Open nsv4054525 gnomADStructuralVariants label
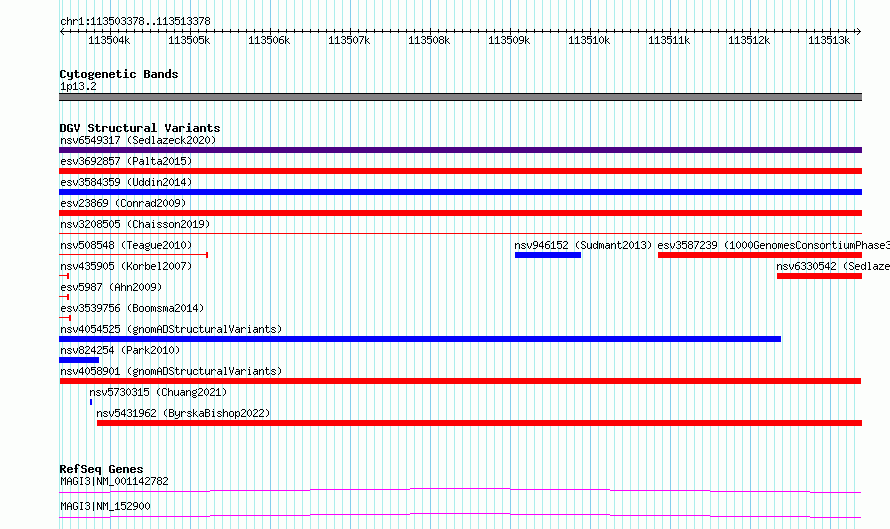The image size is (890, 529). (x=171, y=329)
